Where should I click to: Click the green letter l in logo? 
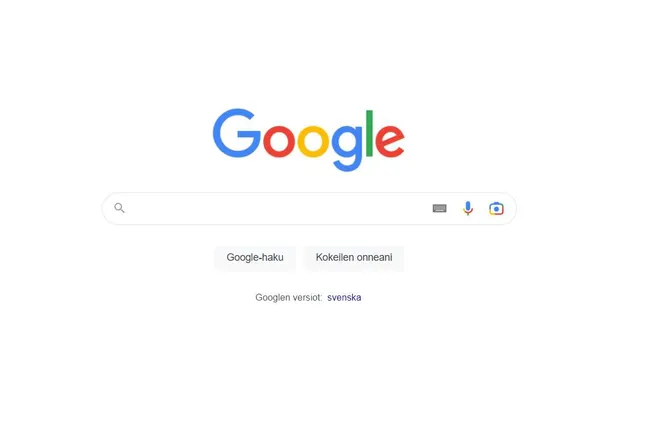(x=369, y=133)
